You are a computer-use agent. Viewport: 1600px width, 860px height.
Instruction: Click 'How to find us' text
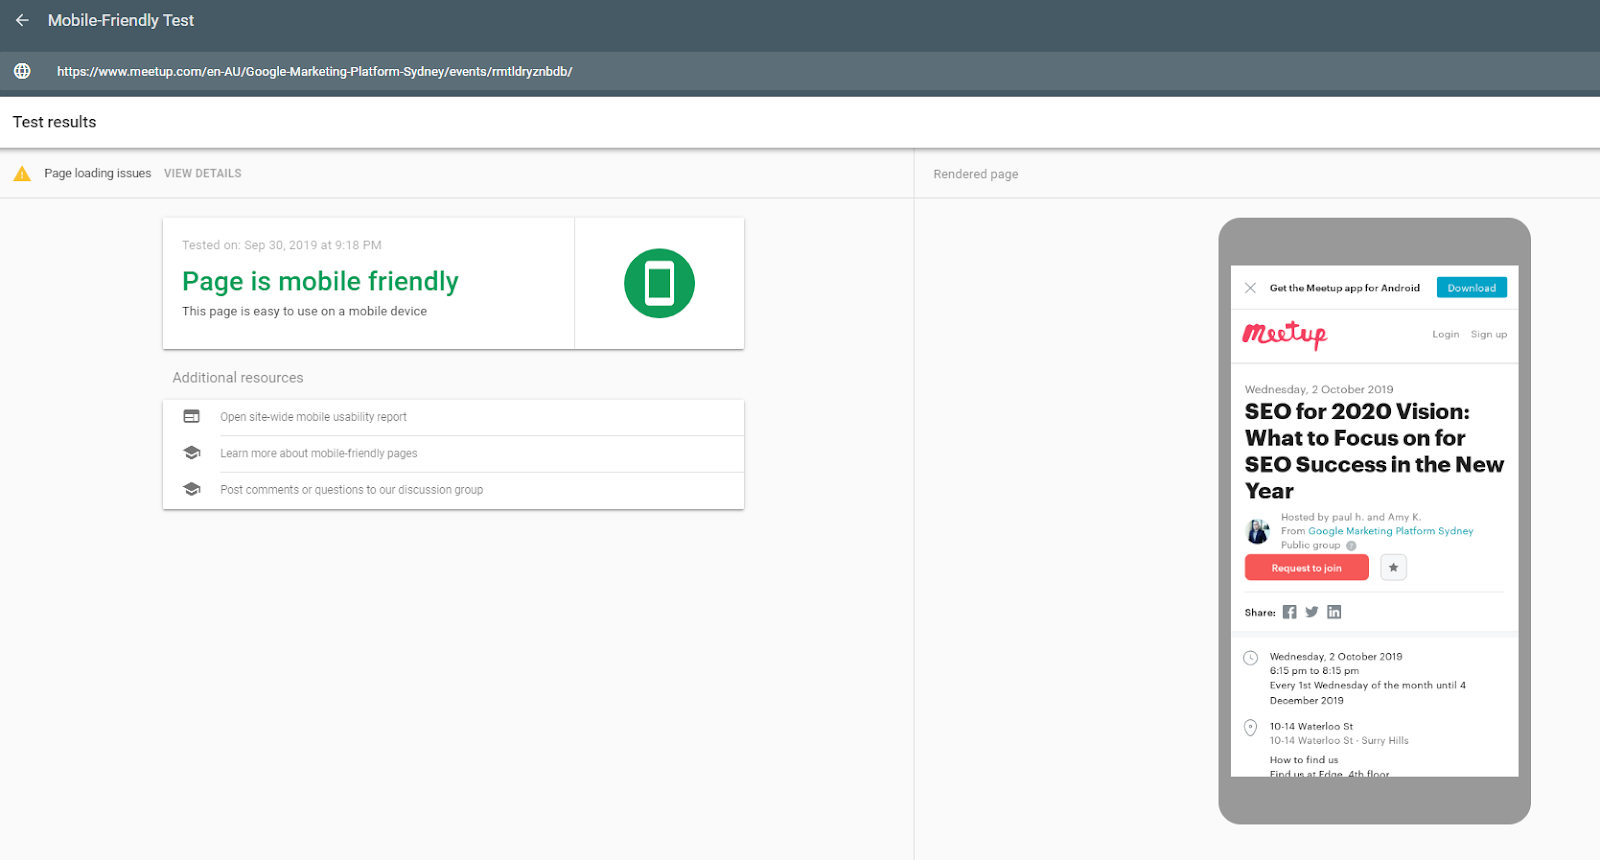point(1304,760)
